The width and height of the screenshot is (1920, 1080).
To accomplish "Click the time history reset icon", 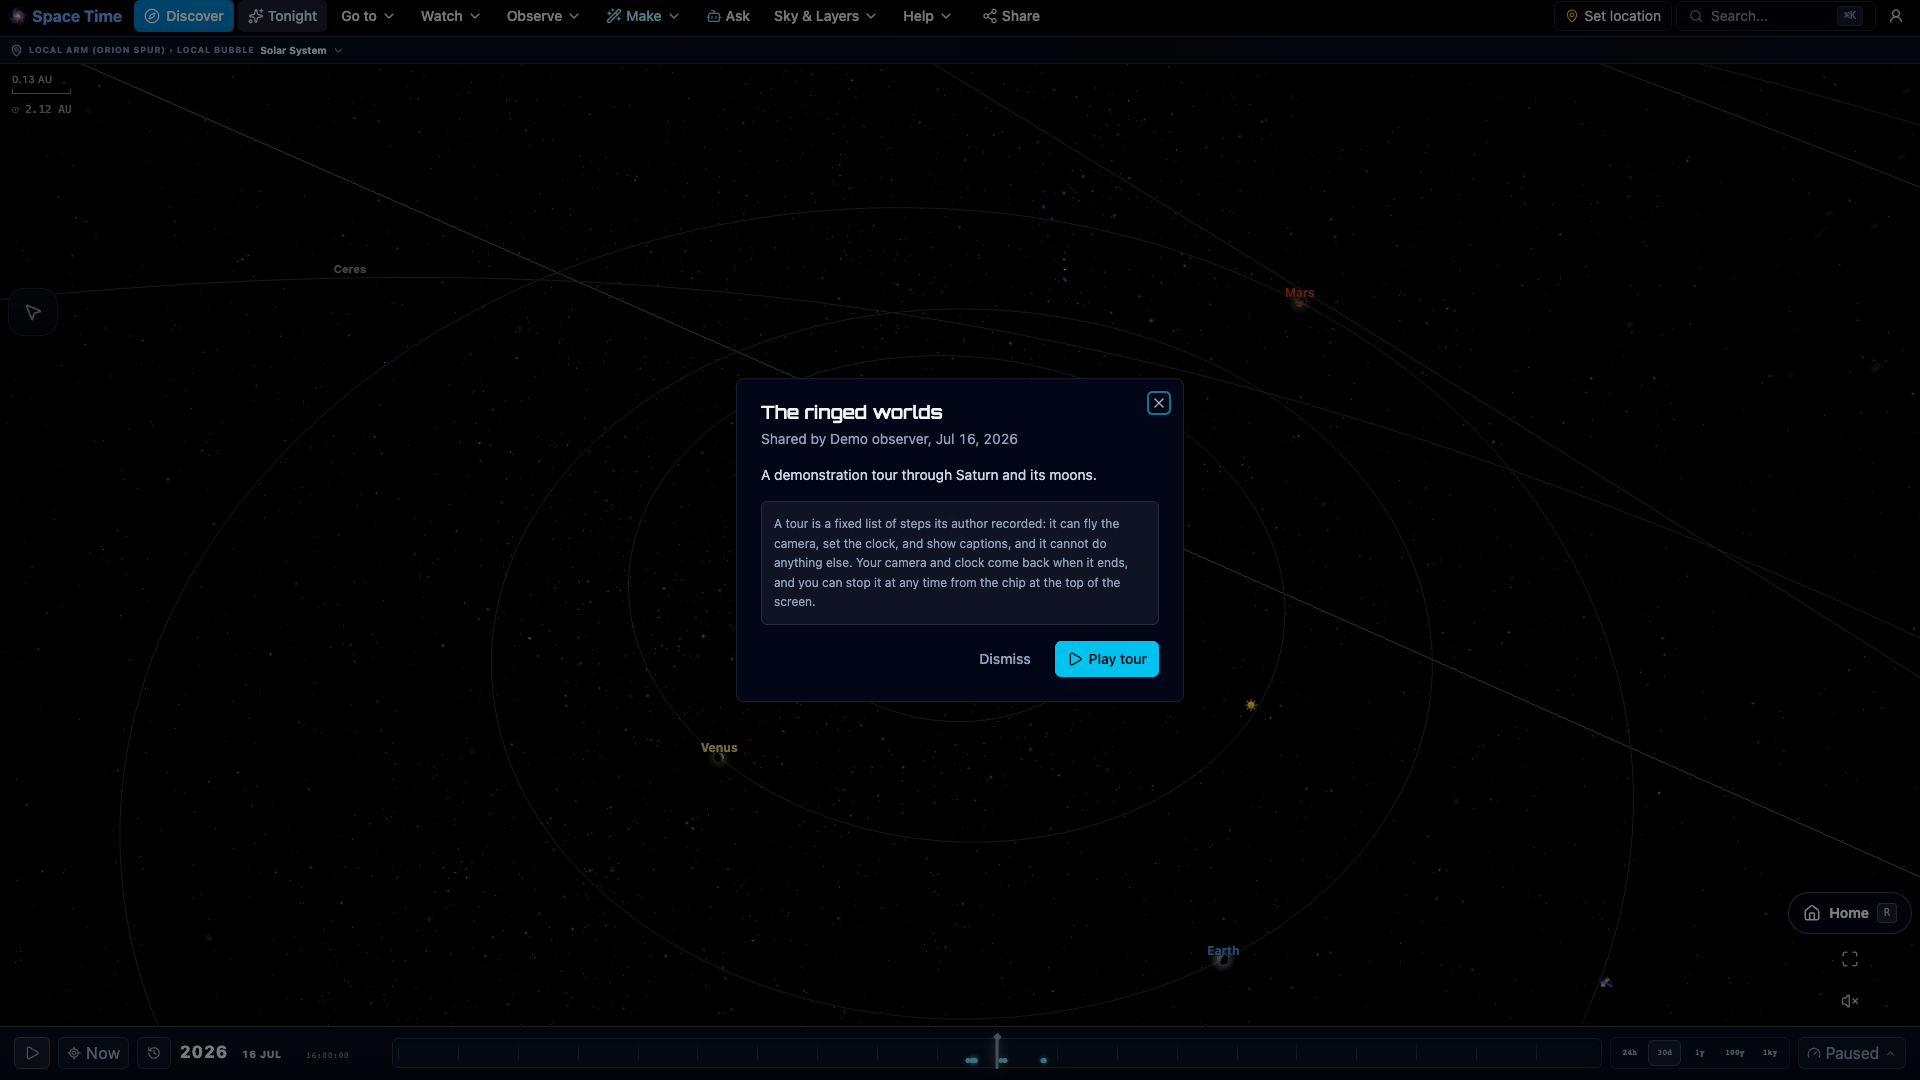I will pyautogui.click(x=153, y=1053).
